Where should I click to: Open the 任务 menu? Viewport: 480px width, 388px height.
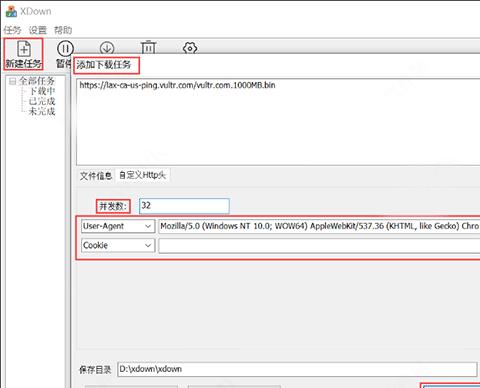12,30
